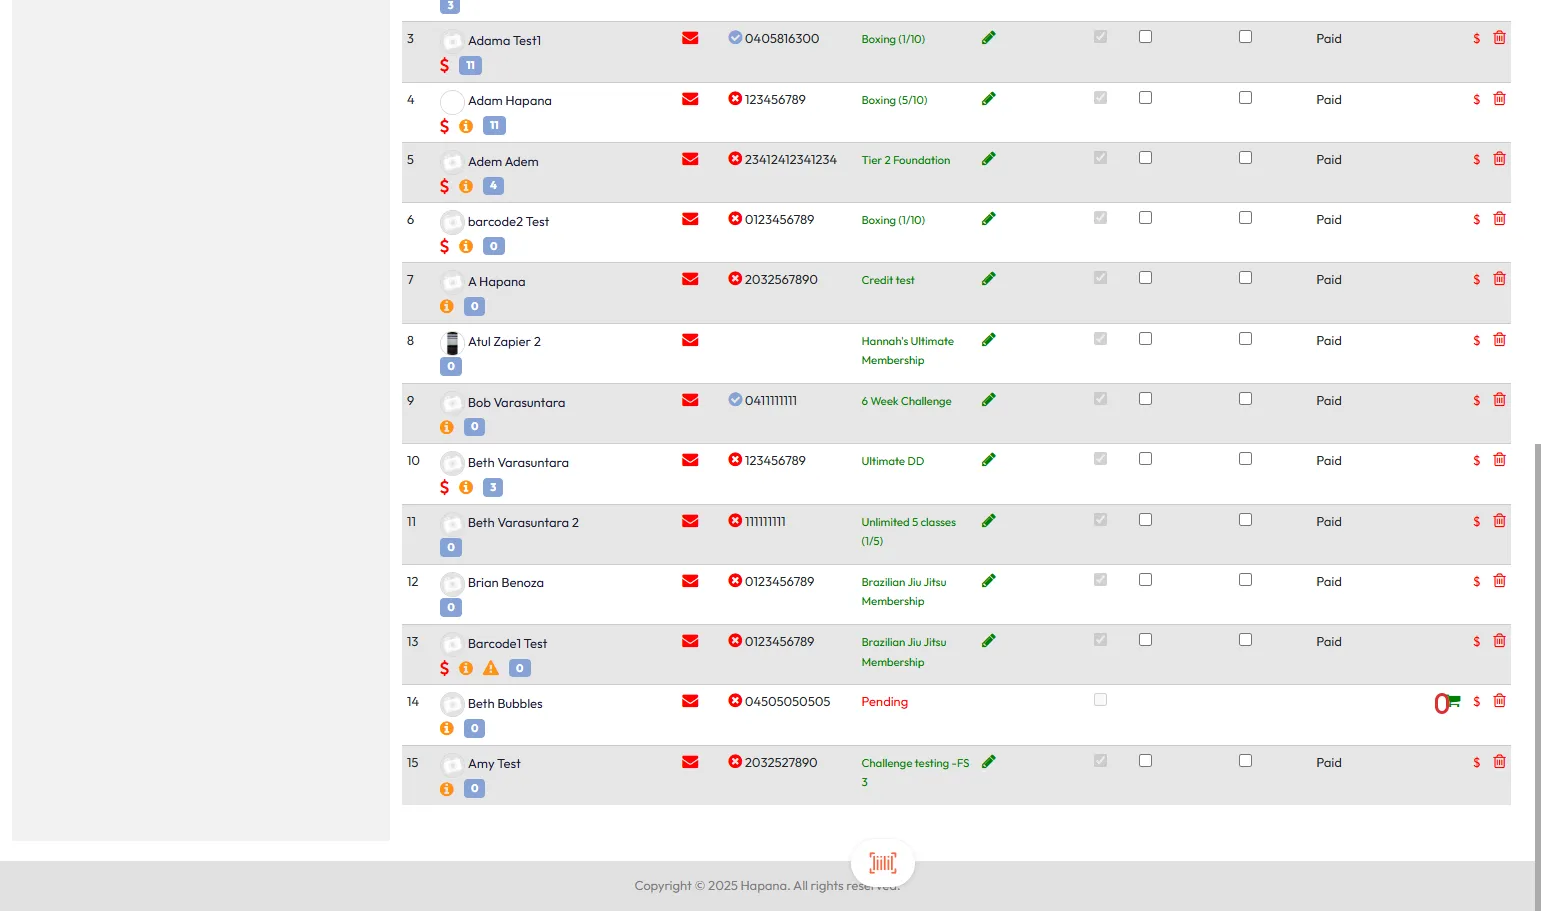The width and height of the screenshot is (1541, 911).
Task: Tick the first empty checkbox in Beth Varasuntara 2's row
Action: pyautogui.click(x=1145, y=520)
